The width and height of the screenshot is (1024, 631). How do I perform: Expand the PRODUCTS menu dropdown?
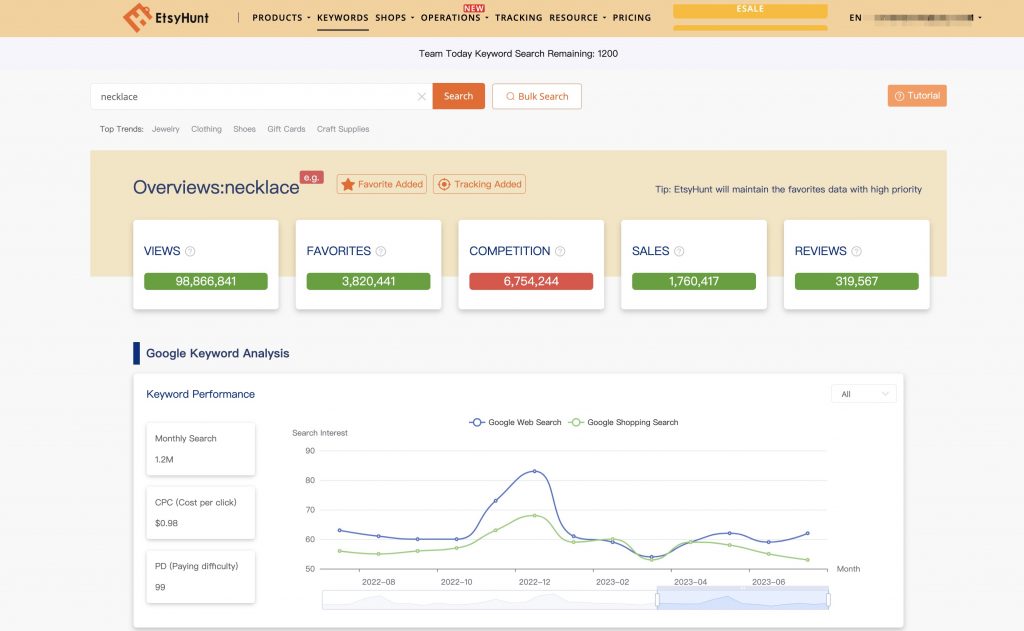click(279, 17)
